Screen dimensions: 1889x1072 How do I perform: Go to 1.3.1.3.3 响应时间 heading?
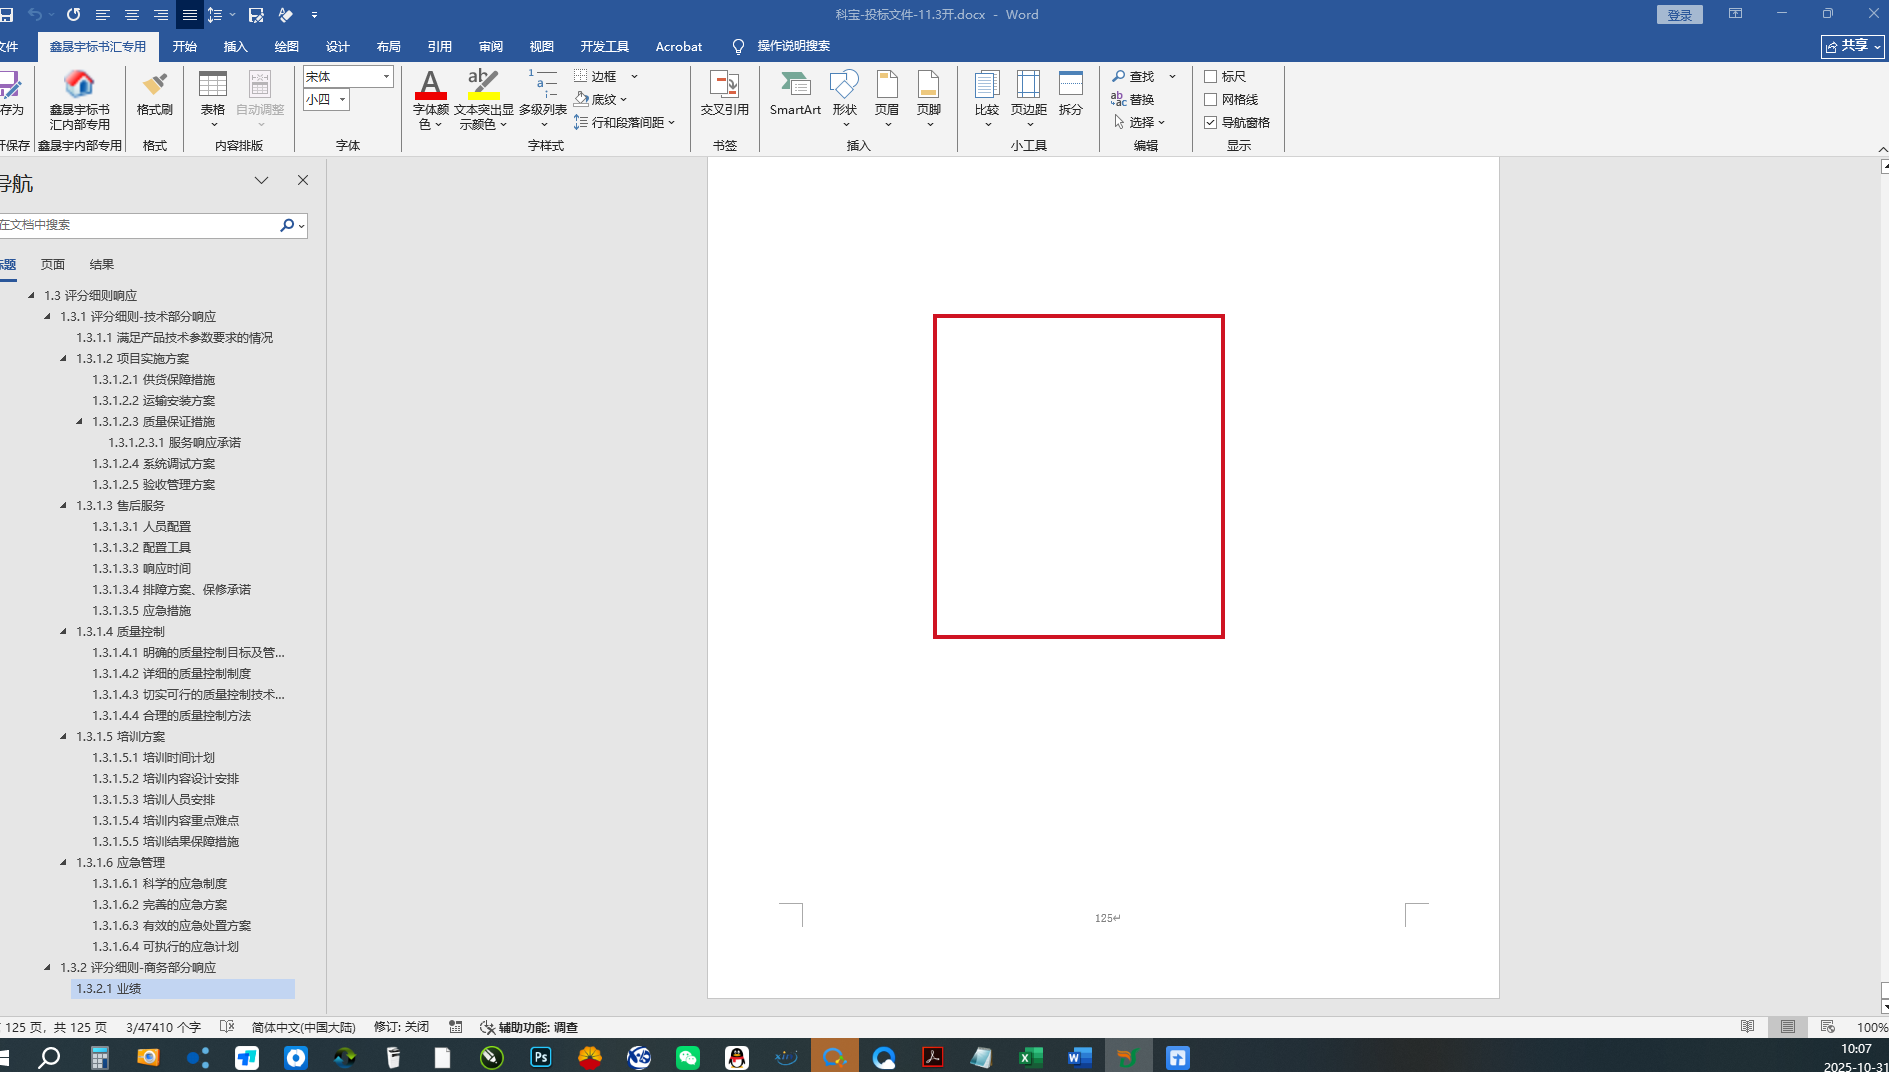[x=141, y=568]
